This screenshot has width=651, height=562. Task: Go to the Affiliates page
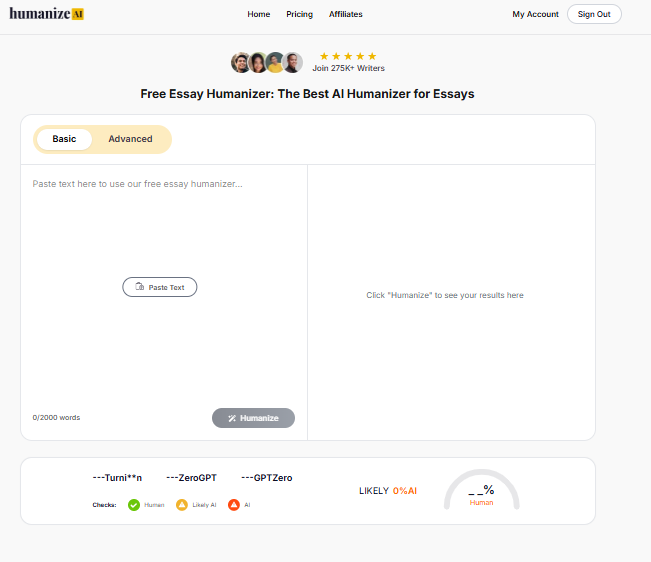coord(345,14)
